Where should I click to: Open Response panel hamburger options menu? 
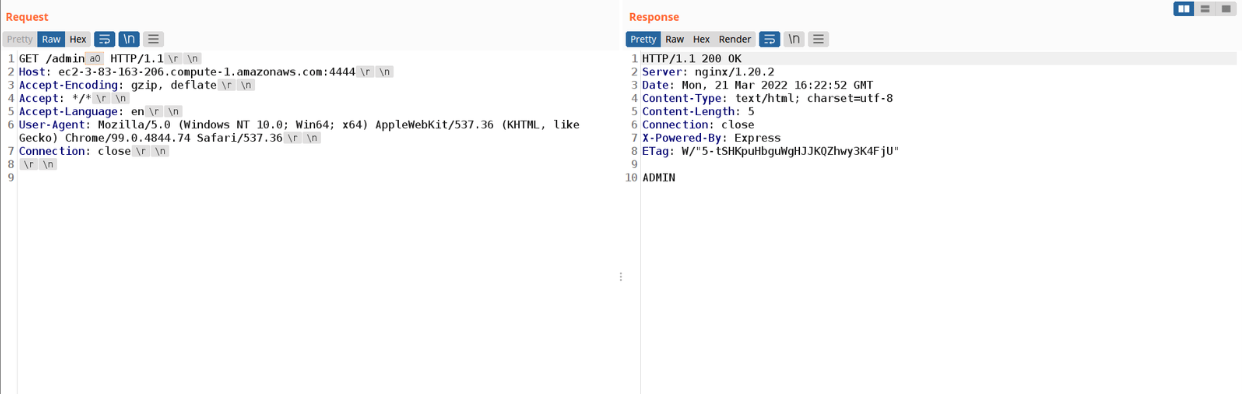[818, 39]
